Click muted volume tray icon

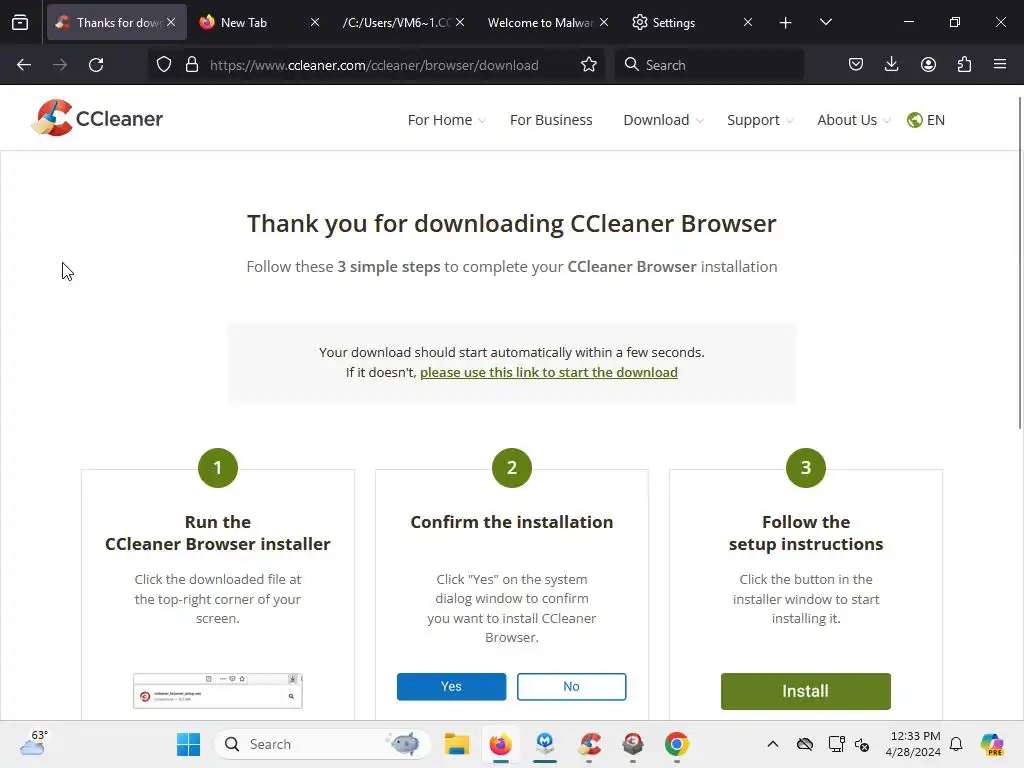click(862, 744)
